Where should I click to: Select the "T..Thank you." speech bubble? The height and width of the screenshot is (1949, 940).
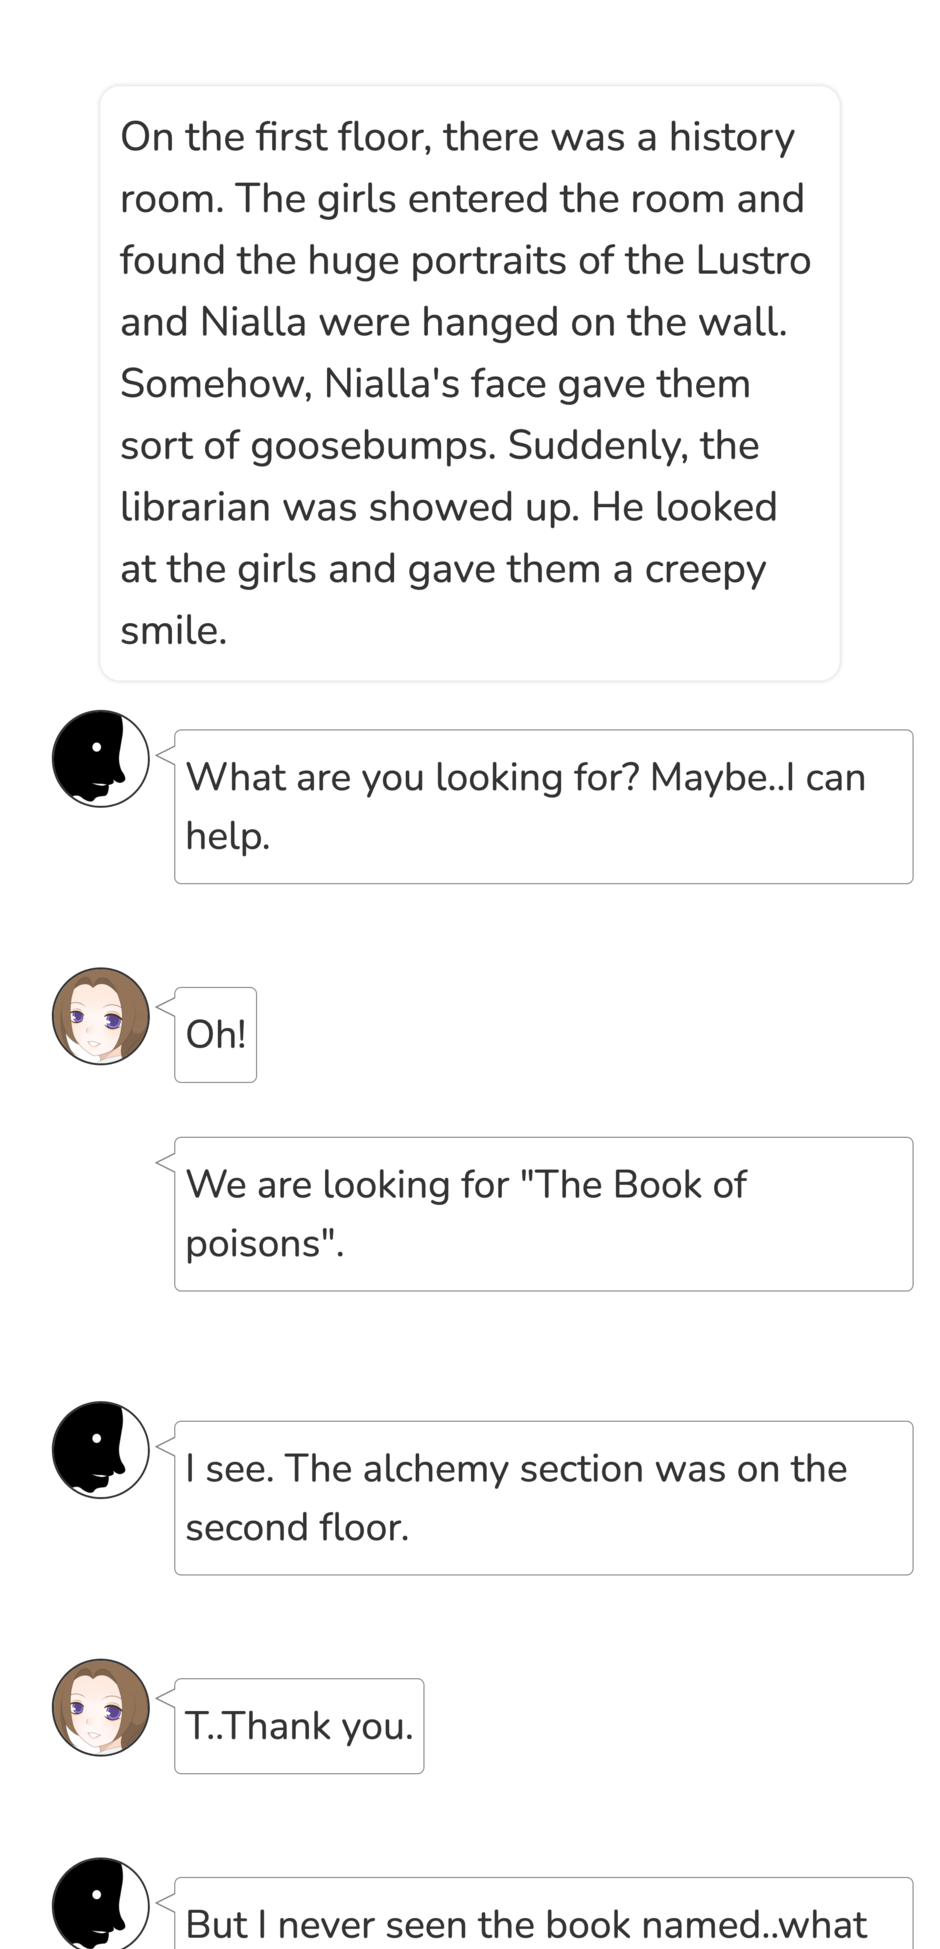pyautogui.click(x=299, y=1726)
